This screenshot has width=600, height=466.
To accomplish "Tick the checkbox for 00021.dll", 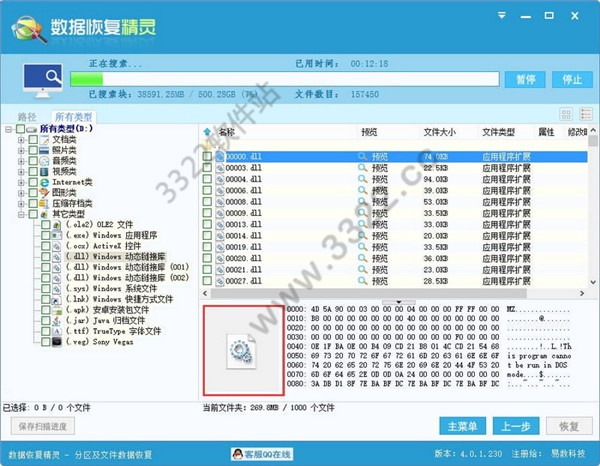I will tap(207, 269).
